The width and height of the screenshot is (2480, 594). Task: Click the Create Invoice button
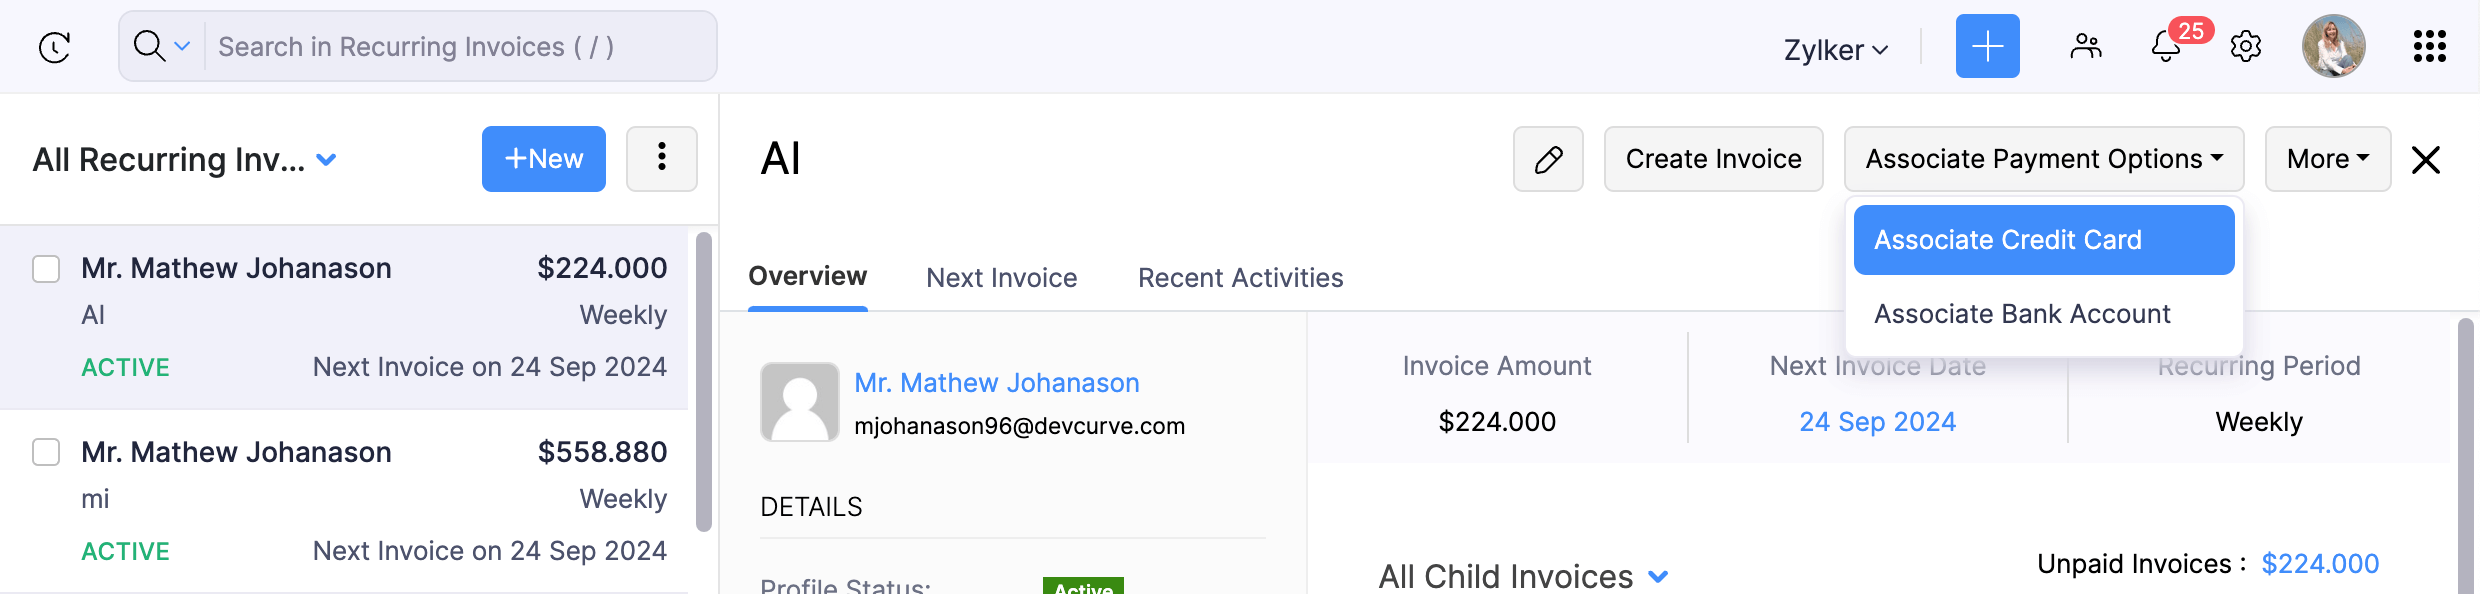tap(1713, 159)
